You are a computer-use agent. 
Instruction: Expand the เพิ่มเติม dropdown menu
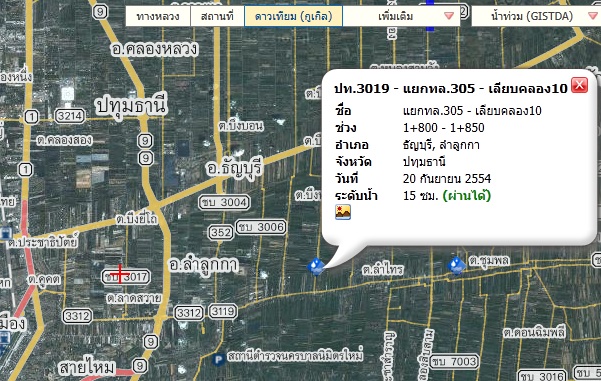pyautogui.click(x=401, y=16)
